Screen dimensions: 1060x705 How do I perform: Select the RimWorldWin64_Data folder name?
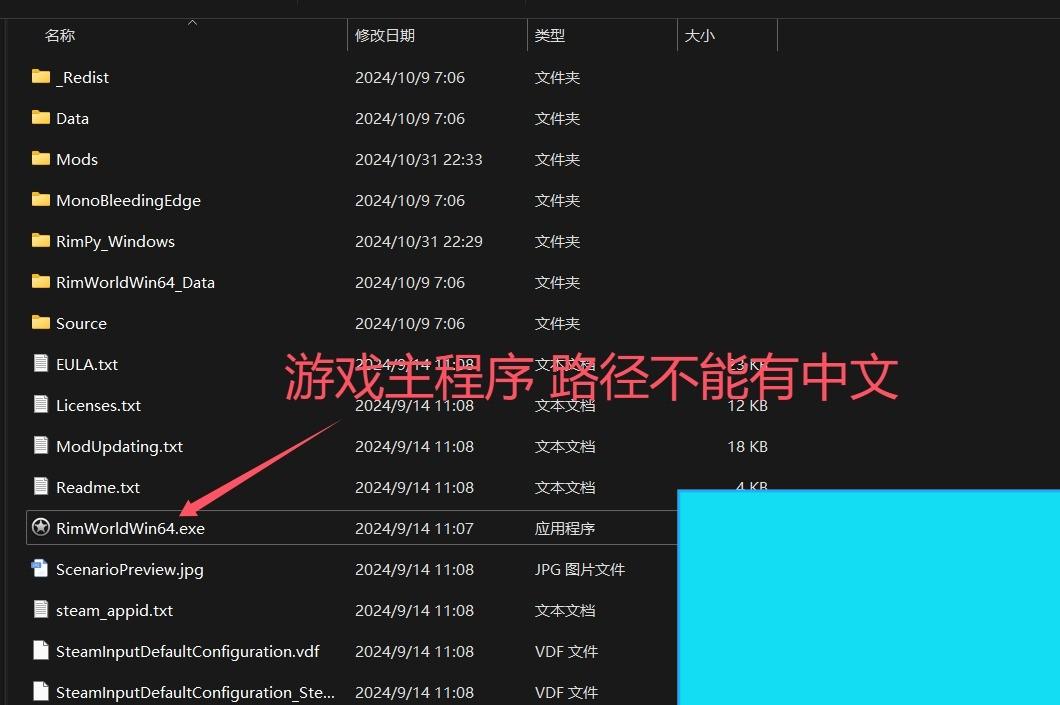pyautogui.click(x=135, y=283)
